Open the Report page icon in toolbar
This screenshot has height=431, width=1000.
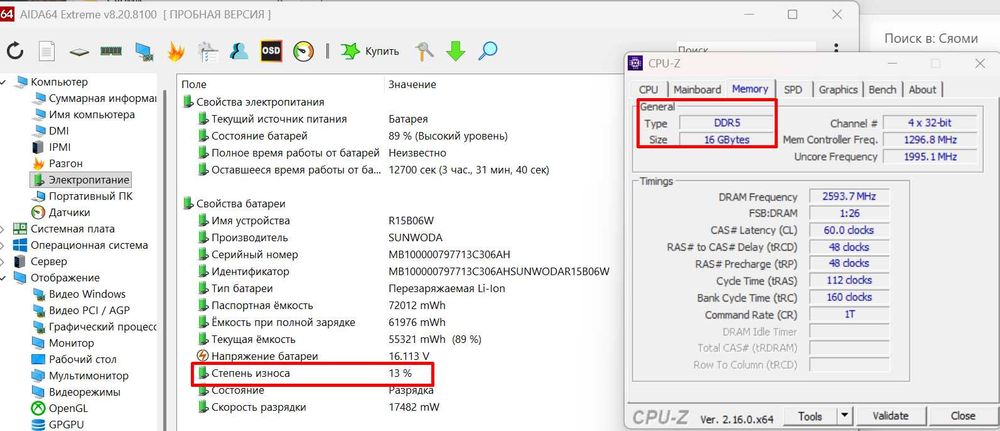click(x=47, y=51)
